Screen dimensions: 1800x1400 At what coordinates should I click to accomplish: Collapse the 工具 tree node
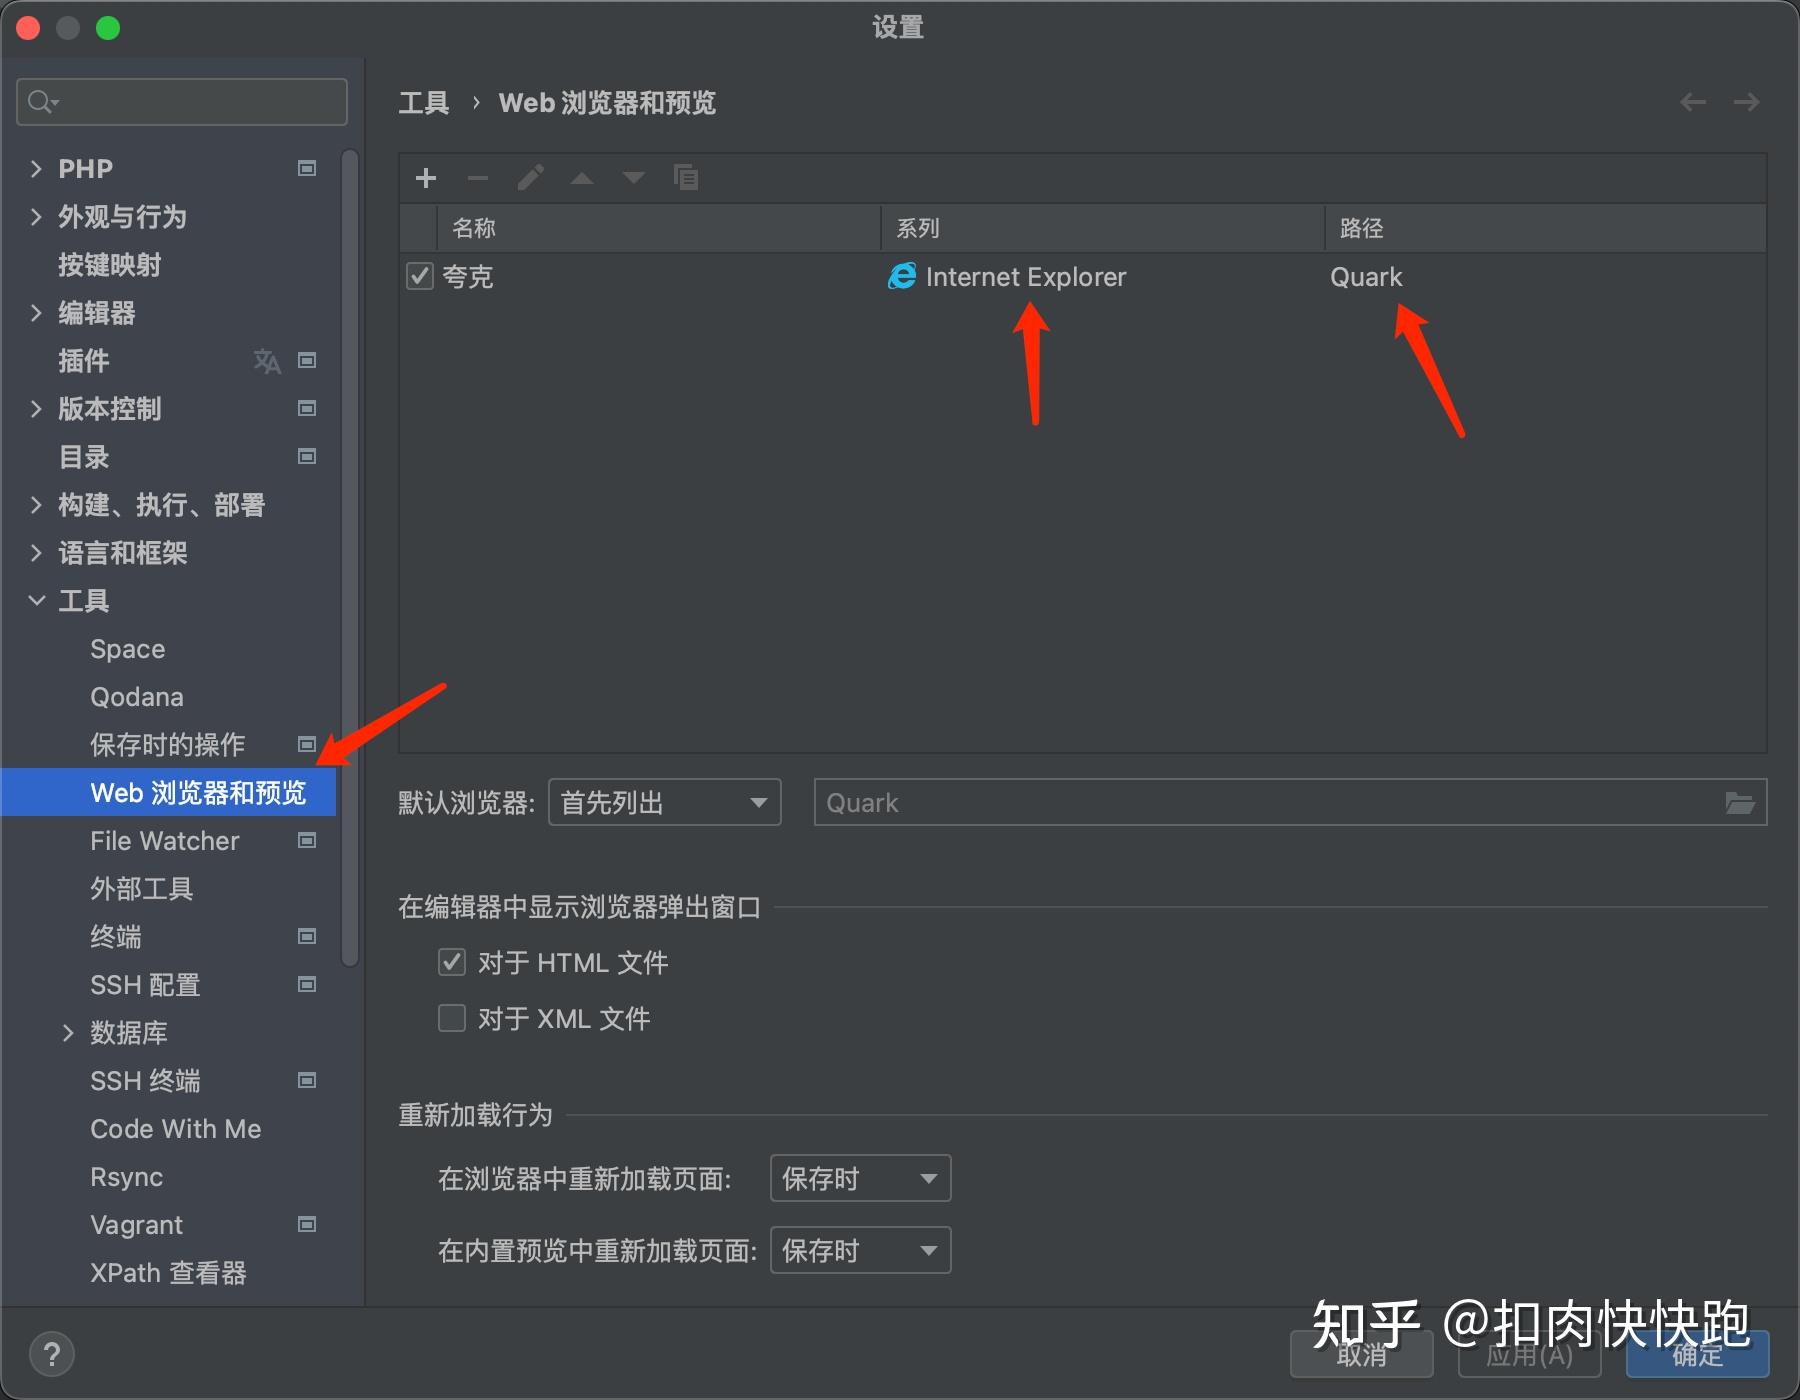[36, 600]
